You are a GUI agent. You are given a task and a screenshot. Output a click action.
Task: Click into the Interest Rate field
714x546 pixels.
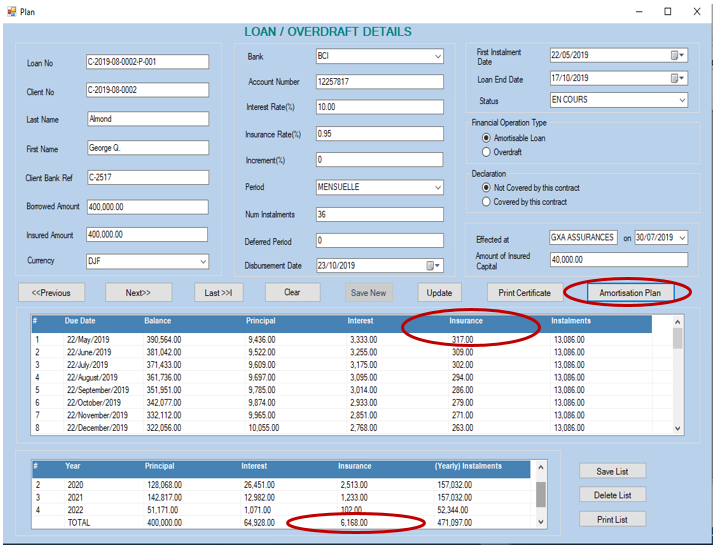378,107
